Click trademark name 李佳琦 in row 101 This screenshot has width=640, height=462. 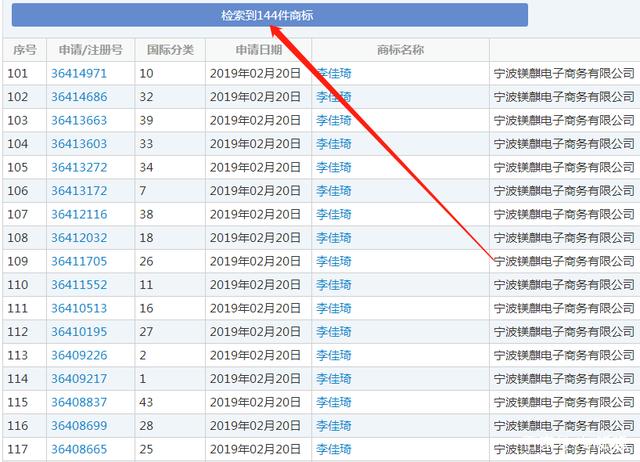tap(333, 73)
